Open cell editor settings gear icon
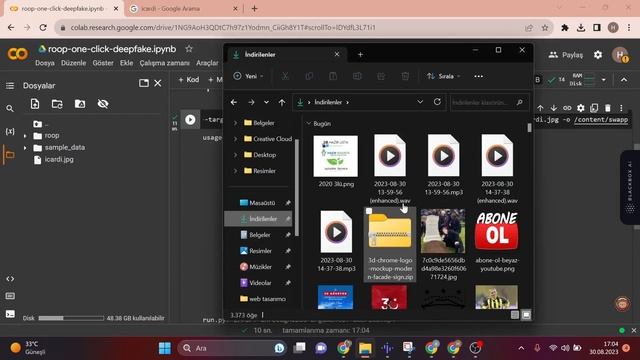Image resolution: width=640 pixels, height=360 pixels. tap(580, 108)
